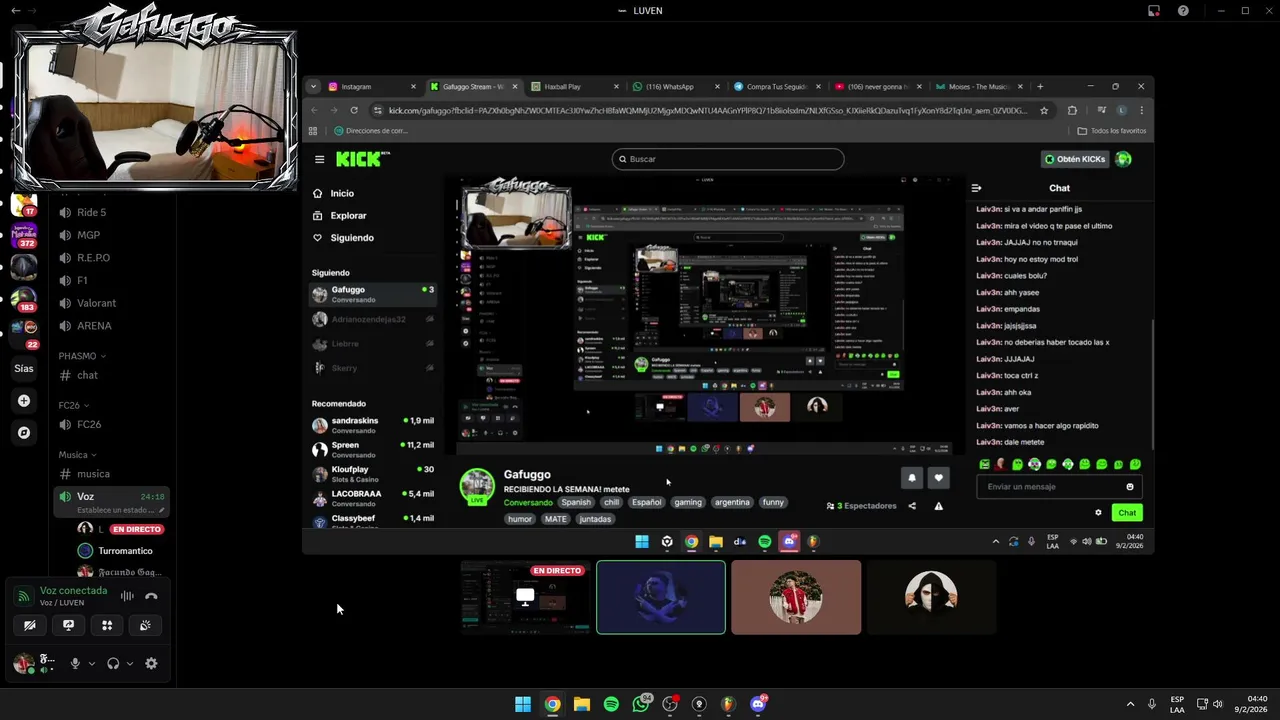Click Discord's LUVEN window title
The image size is (1280, 720).
(x=648, y=11)
